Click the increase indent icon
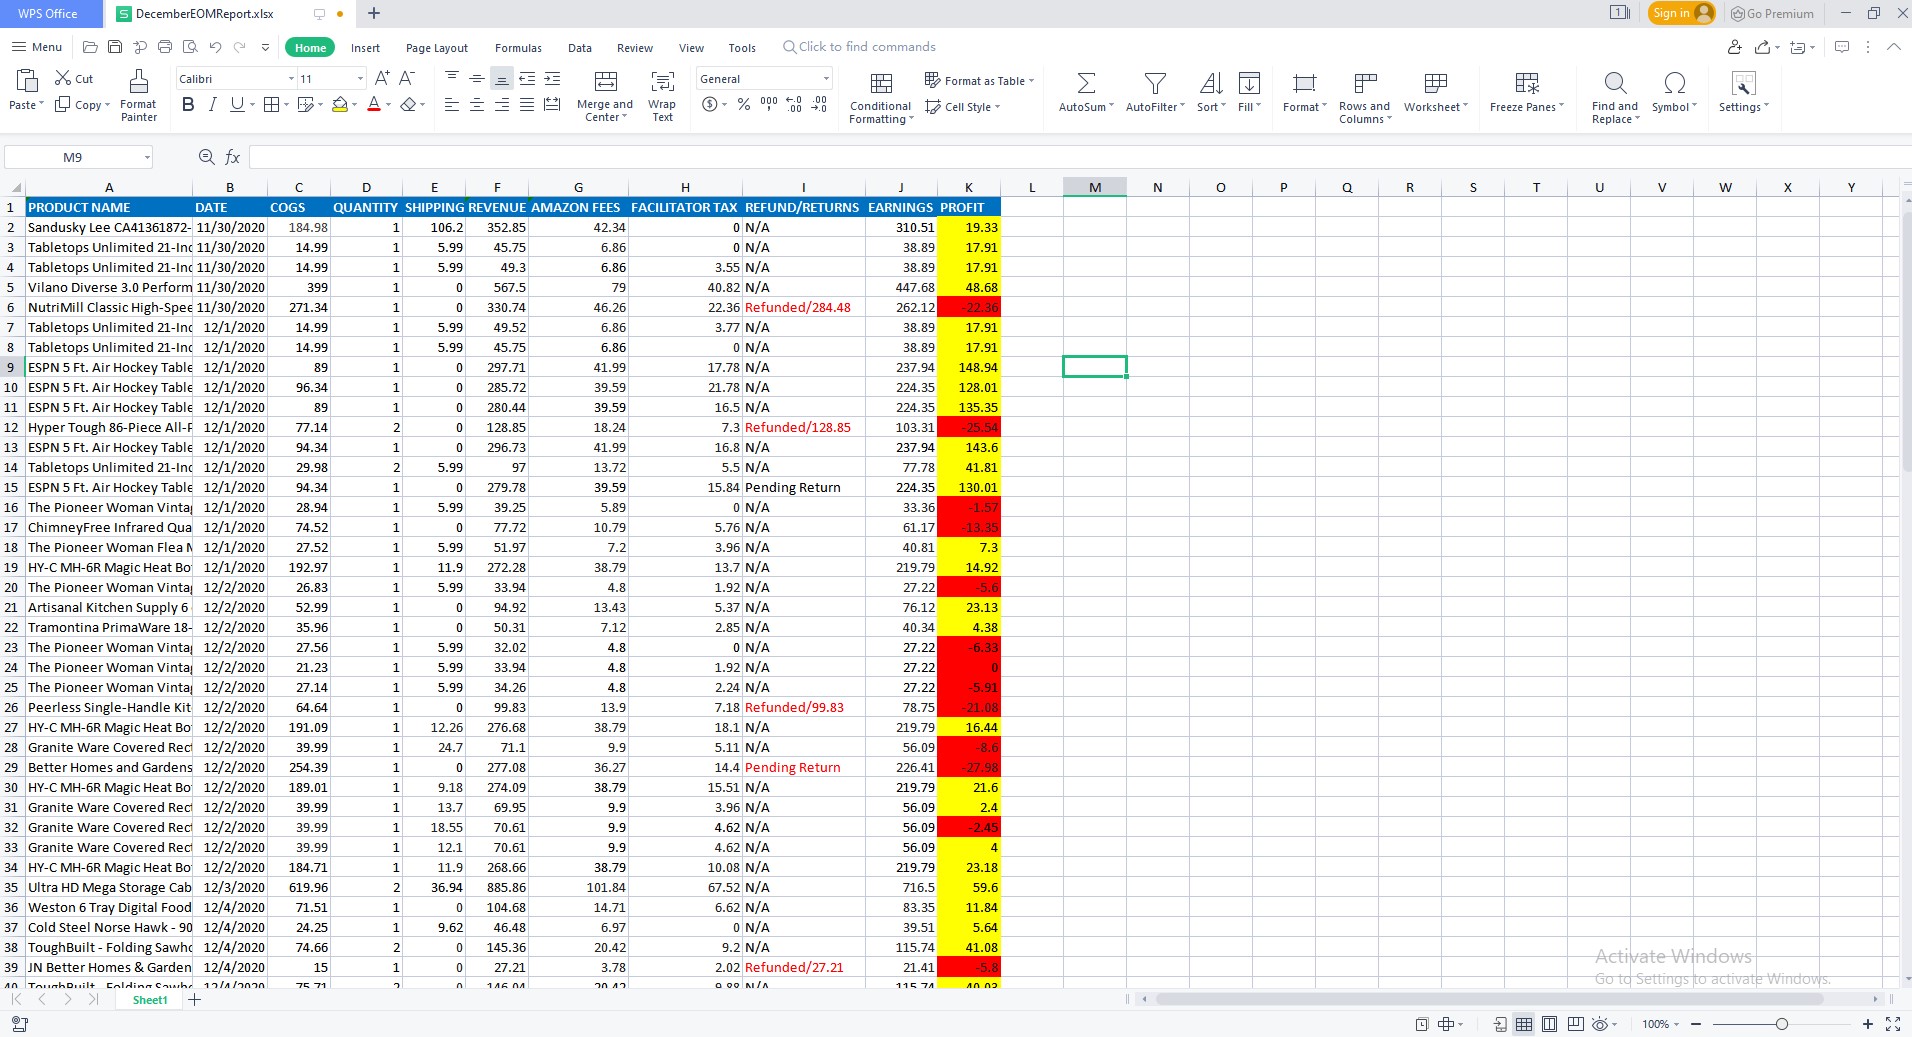This screenshot has height=1037, width=1912. click(552, 78)
